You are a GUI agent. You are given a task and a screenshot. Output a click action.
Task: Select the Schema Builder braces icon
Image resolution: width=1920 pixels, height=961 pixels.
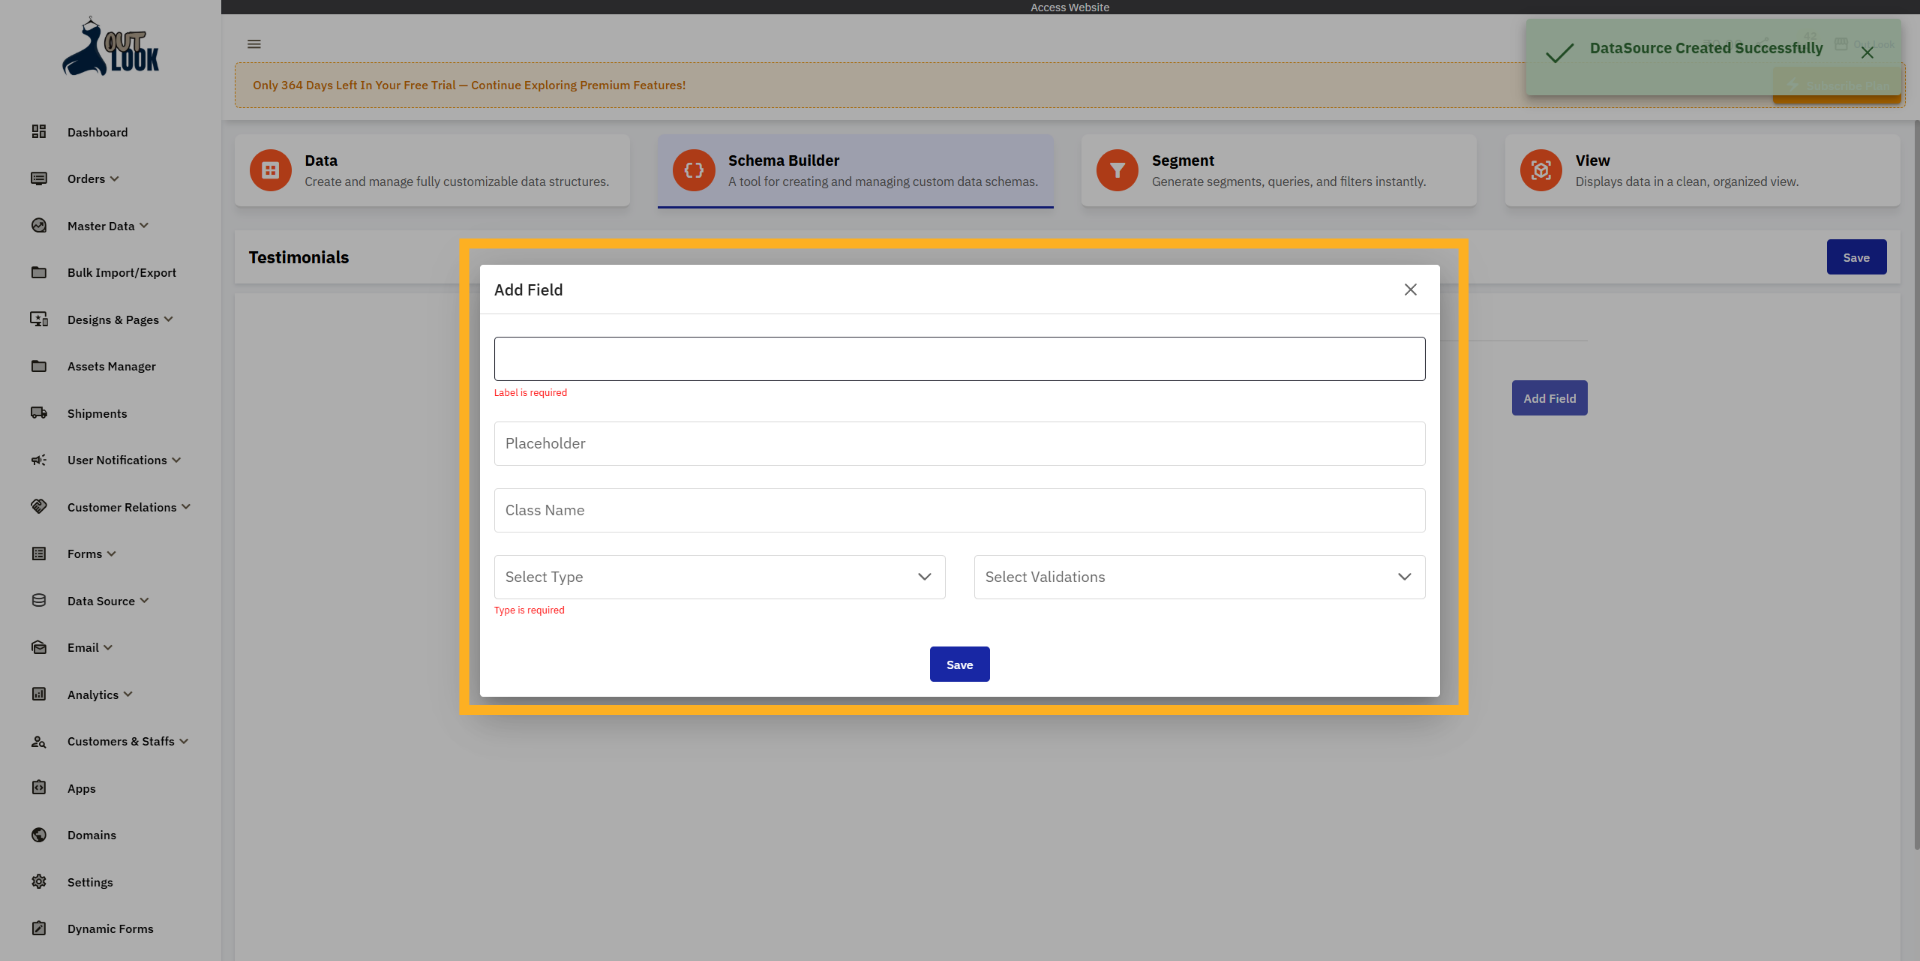coord(694,170)
